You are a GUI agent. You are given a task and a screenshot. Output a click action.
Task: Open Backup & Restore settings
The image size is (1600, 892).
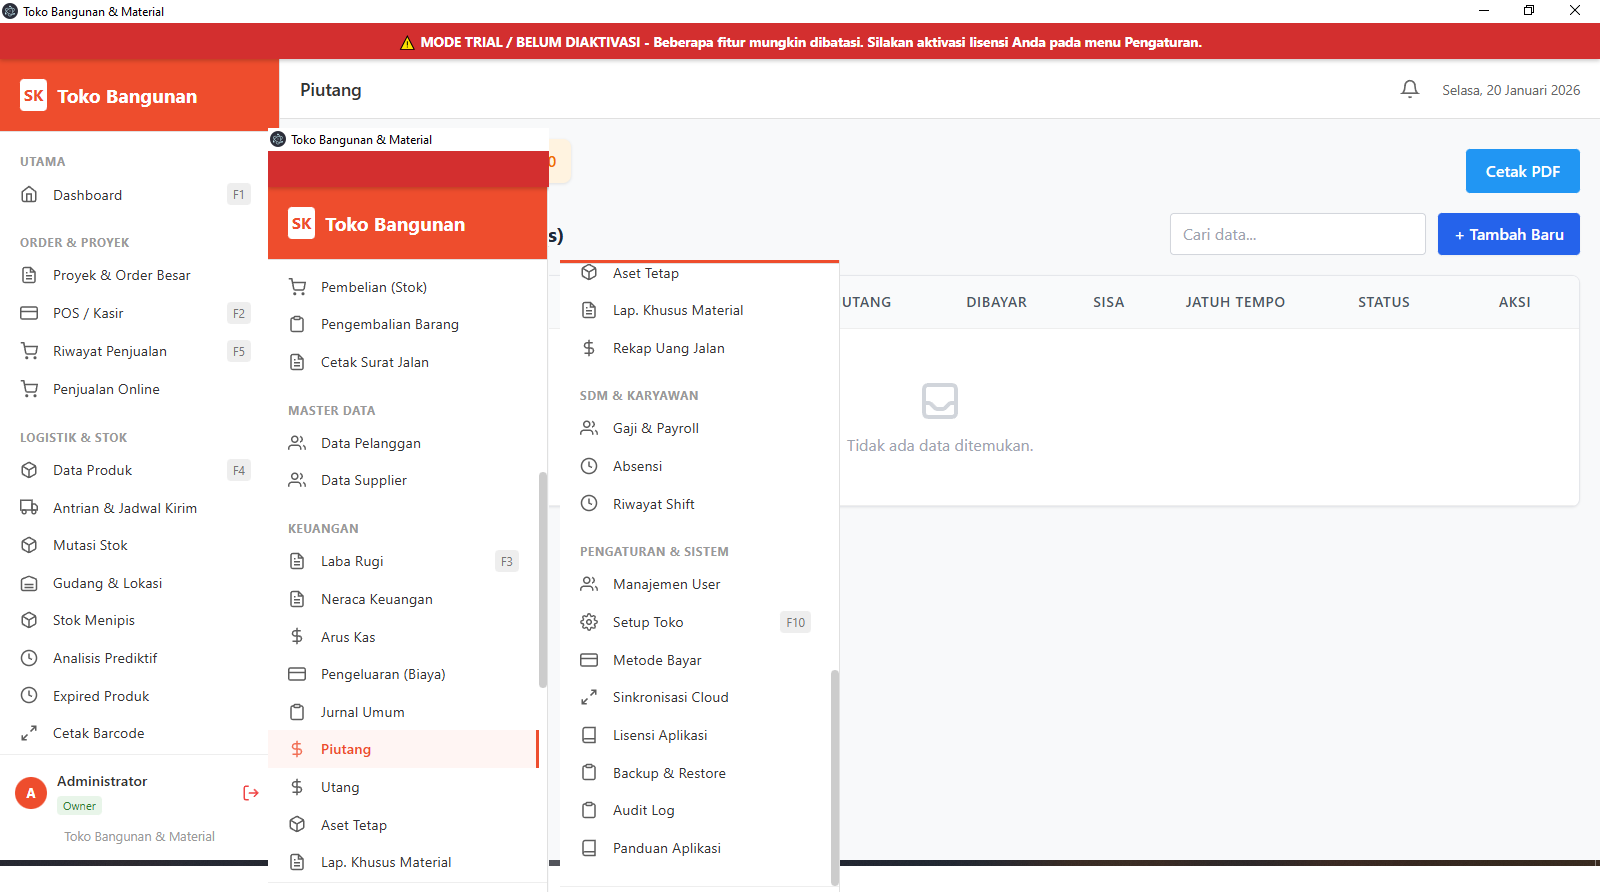click(668, 773)
